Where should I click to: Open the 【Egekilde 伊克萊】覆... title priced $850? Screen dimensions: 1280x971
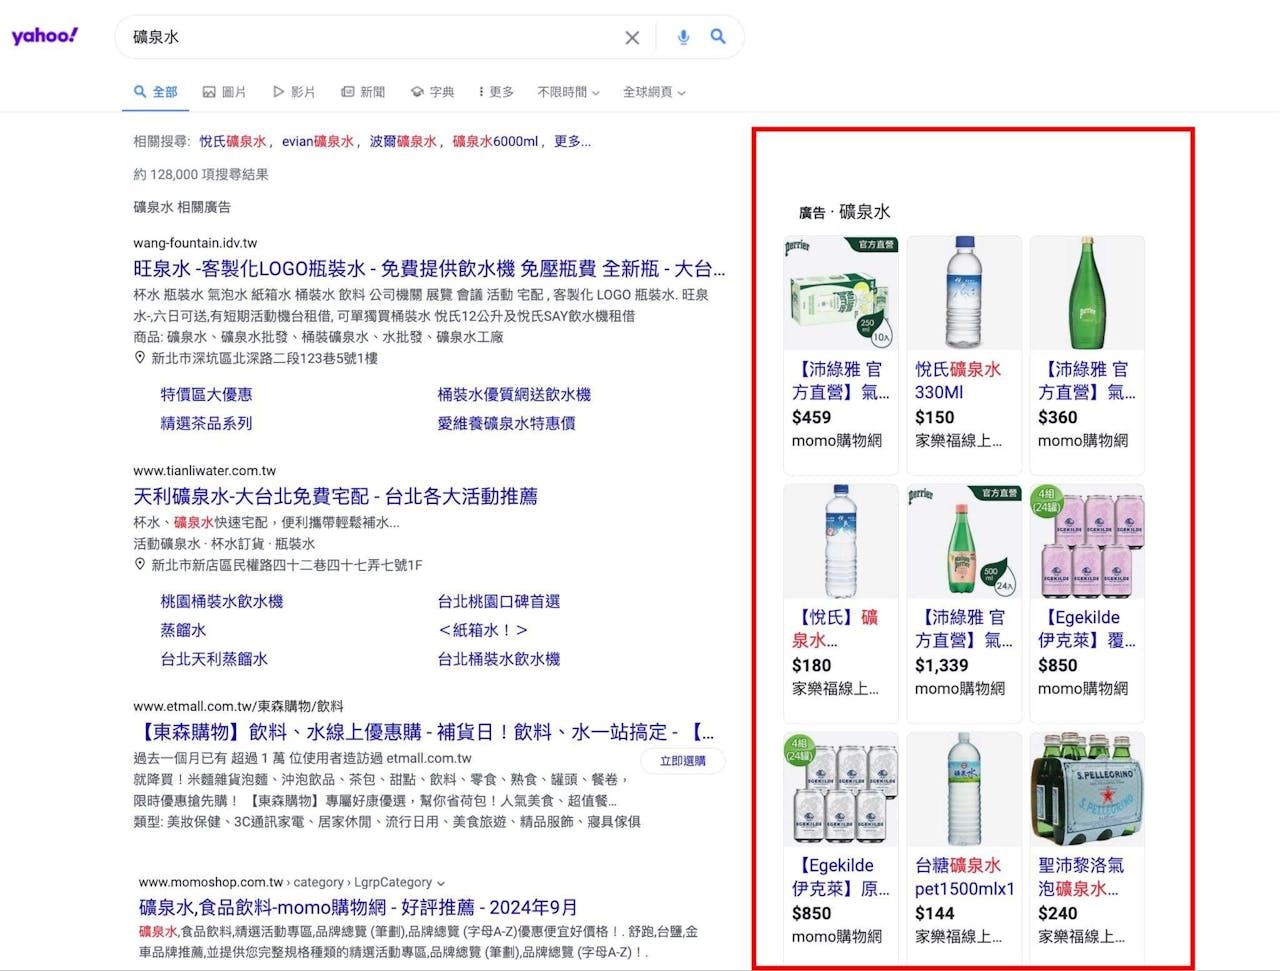[1086, 629]
